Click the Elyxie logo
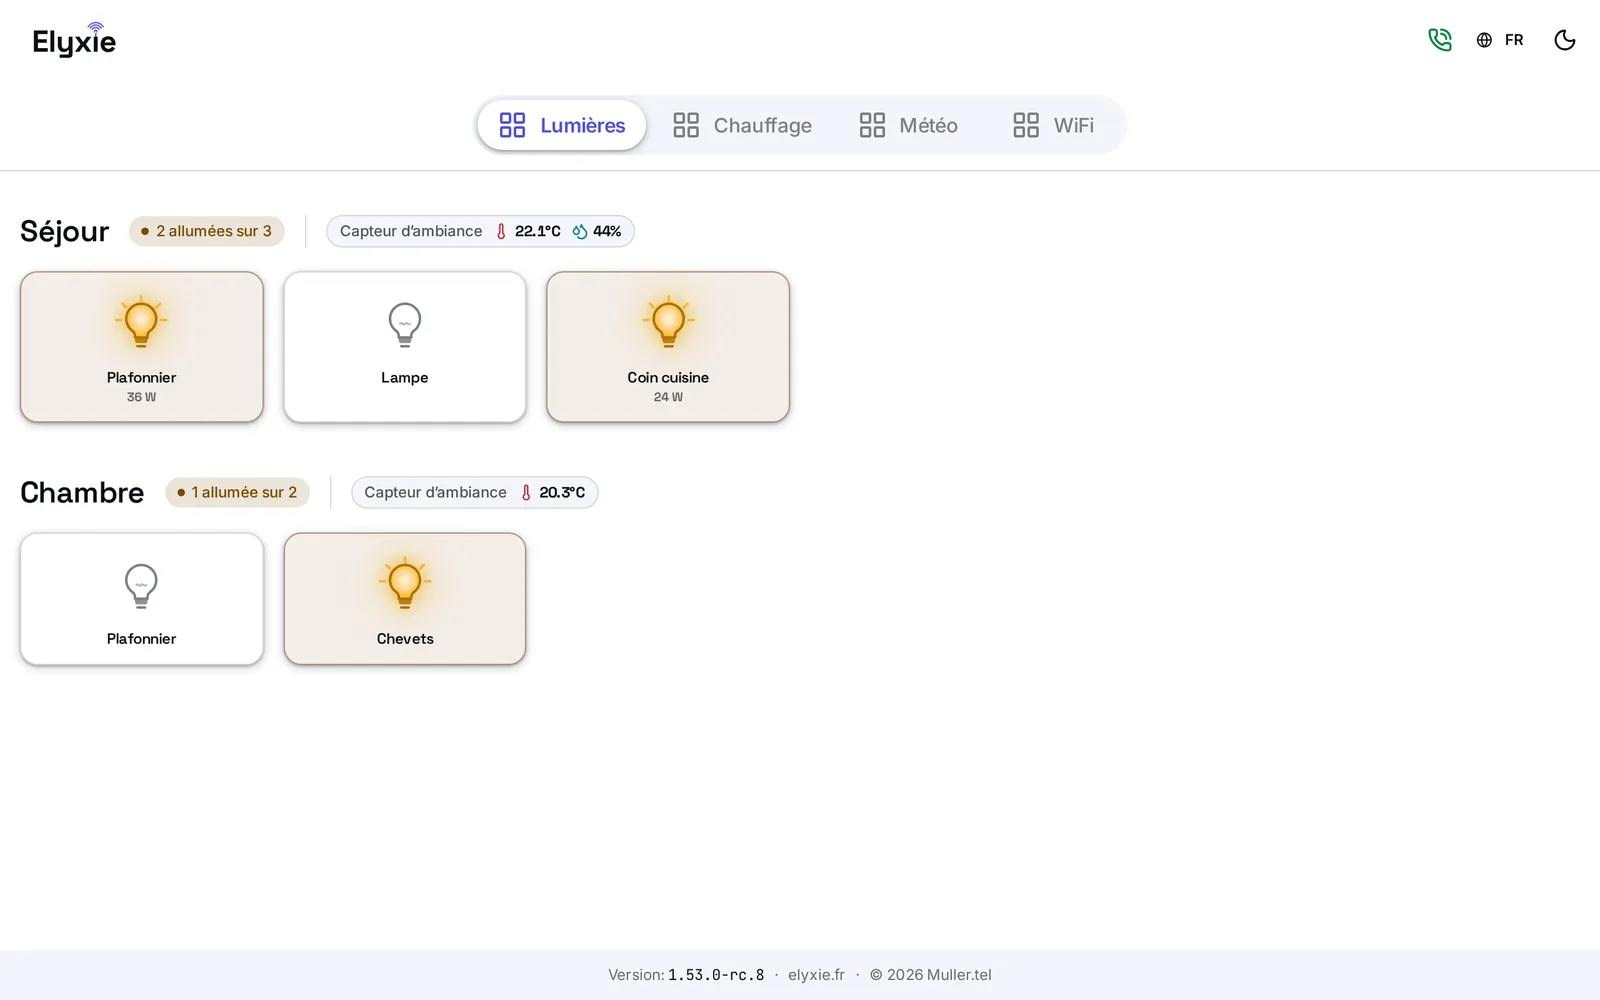1600x1000 pixels. click(x=74, y=40)
